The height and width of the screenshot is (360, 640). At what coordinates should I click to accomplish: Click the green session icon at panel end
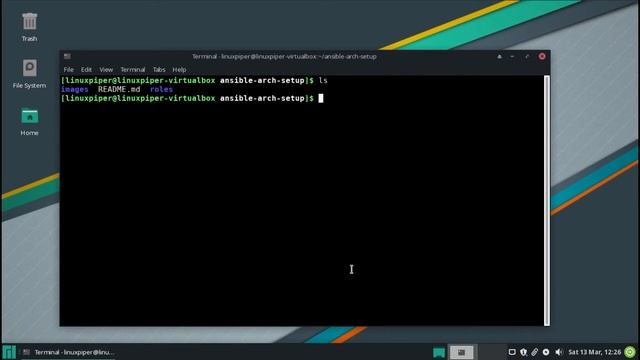630,352
